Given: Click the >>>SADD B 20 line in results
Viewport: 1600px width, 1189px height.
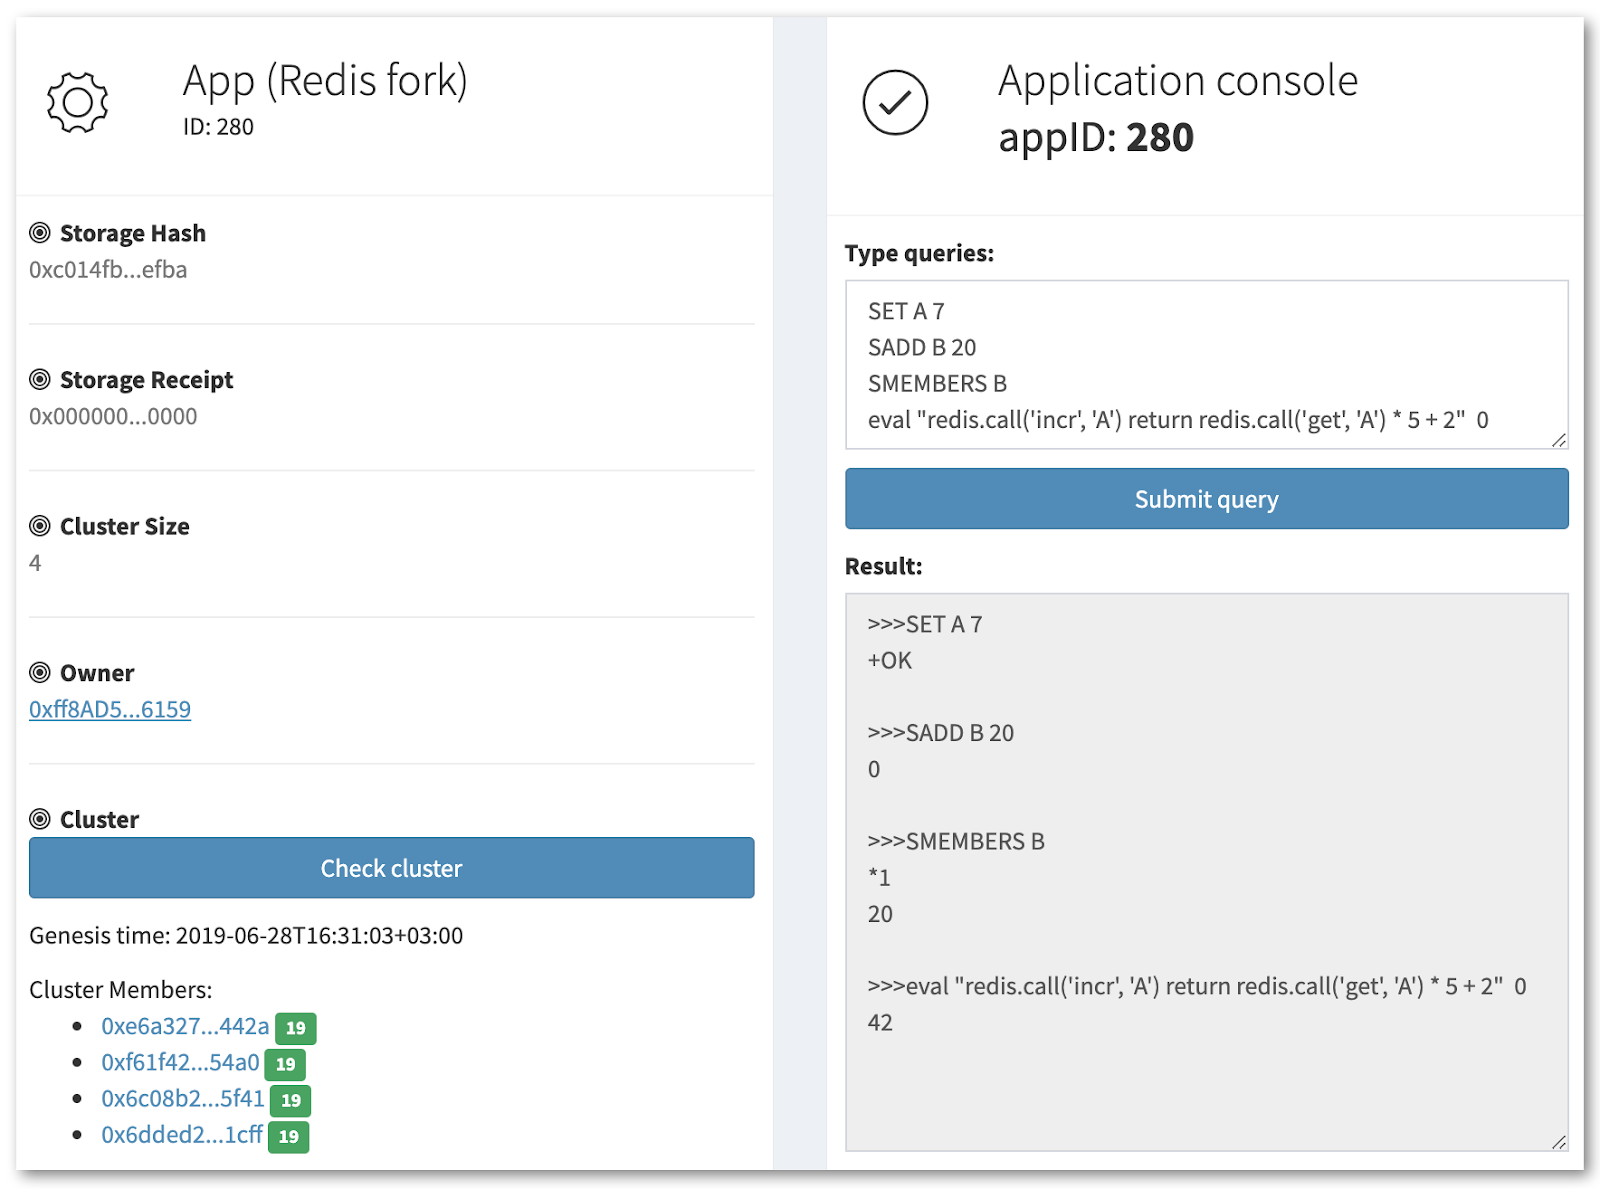Looking at the screenshot, I should click(x=941, y=733).
